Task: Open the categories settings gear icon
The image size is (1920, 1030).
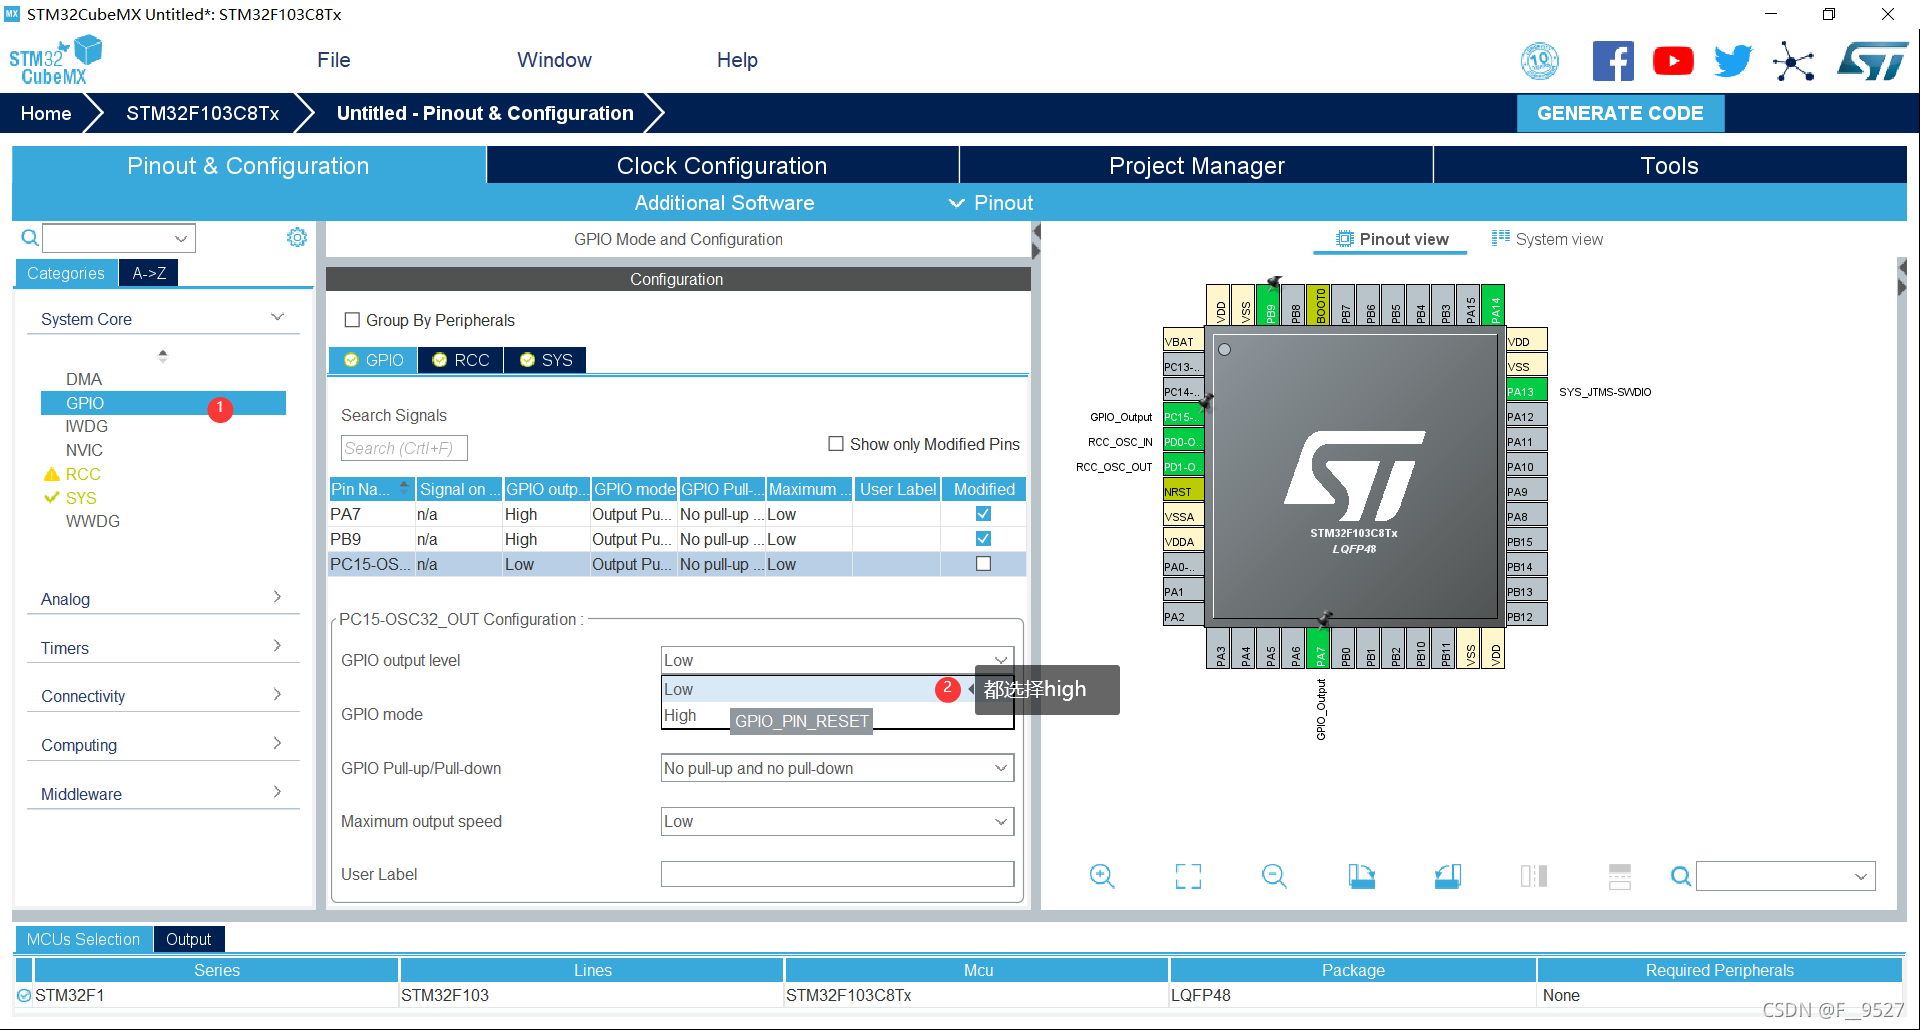Action: [x=297, y=237]
